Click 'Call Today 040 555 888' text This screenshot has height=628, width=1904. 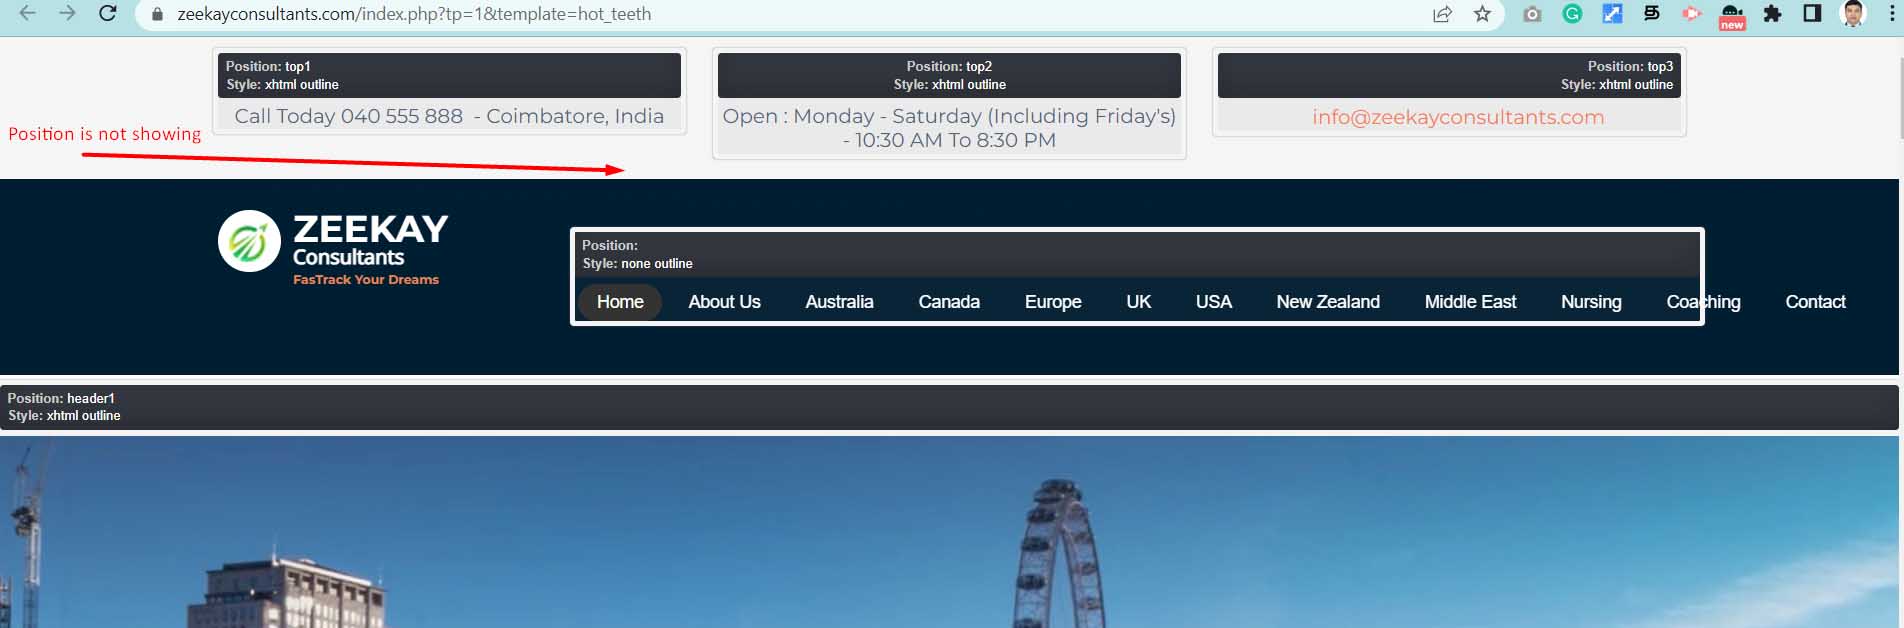pos(349,116)
